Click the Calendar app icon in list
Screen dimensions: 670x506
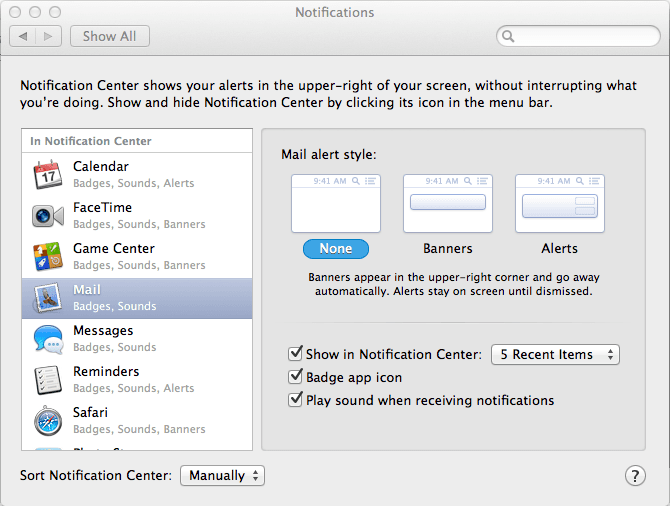coord(47,174)
